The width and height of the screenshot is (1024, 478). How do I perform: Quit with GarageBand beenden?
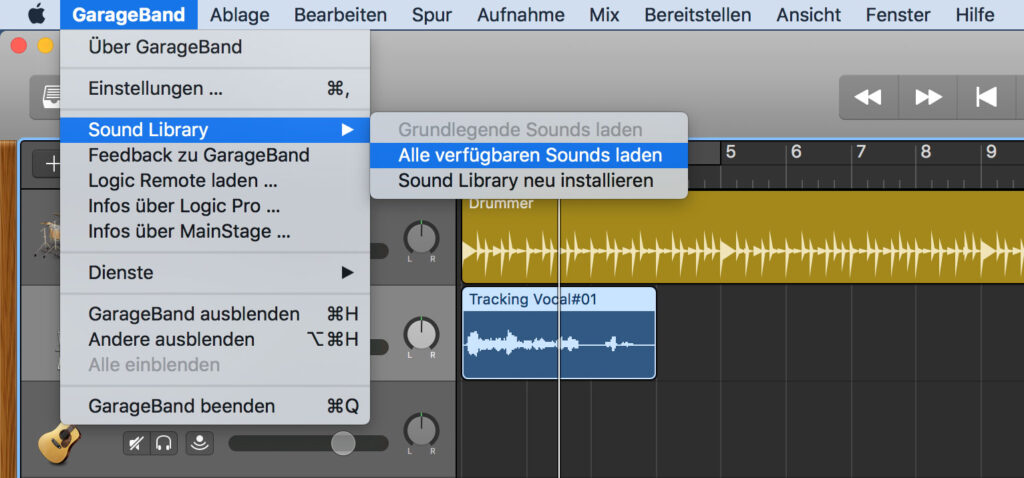215,406
